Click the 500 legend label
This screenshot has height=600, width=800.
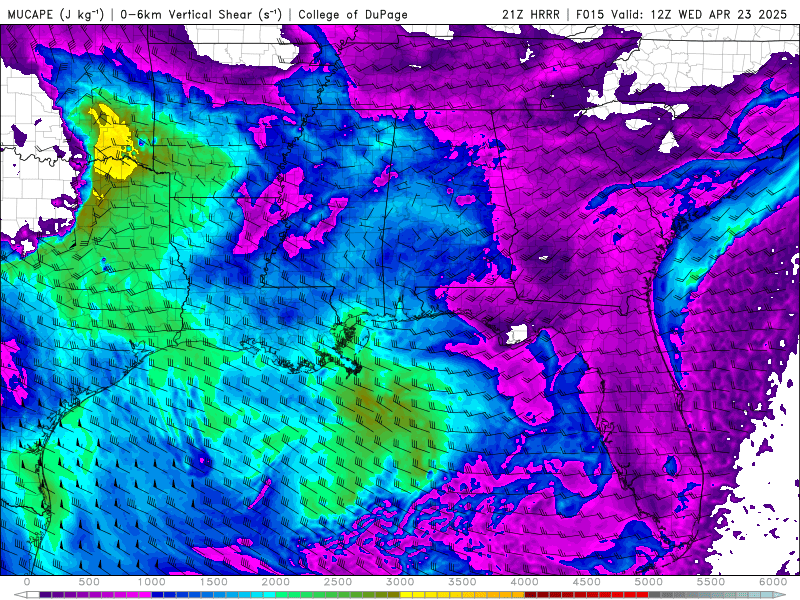89,582
